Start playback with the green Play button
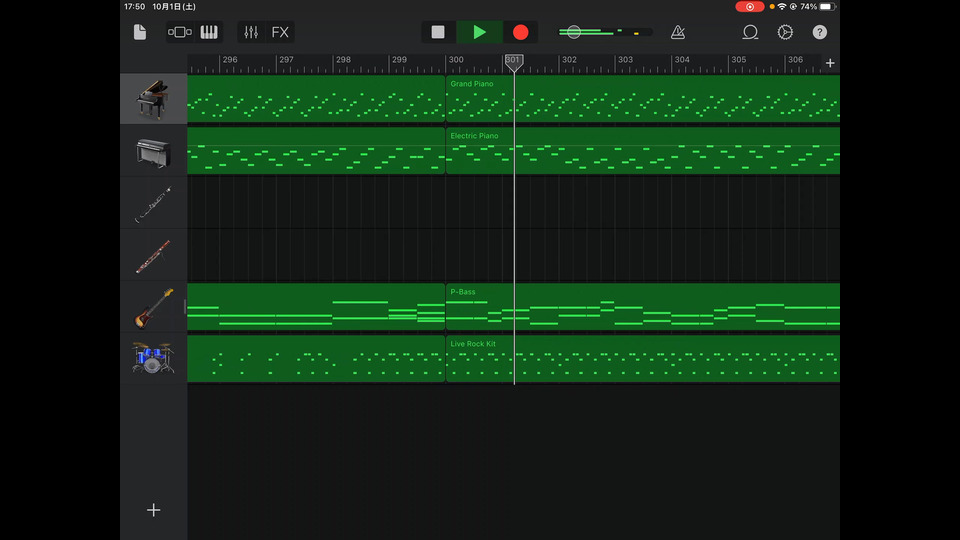 click(479, 32)
